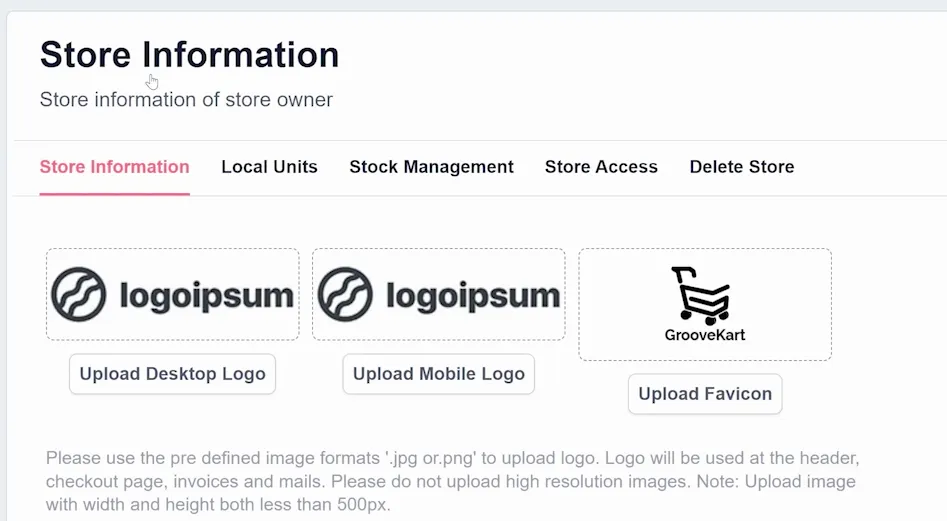Image resolution: width=947 pixels, height=521 pixels.
Task: Select the desktop logo preview box
Action: click(x=173, y=294)
